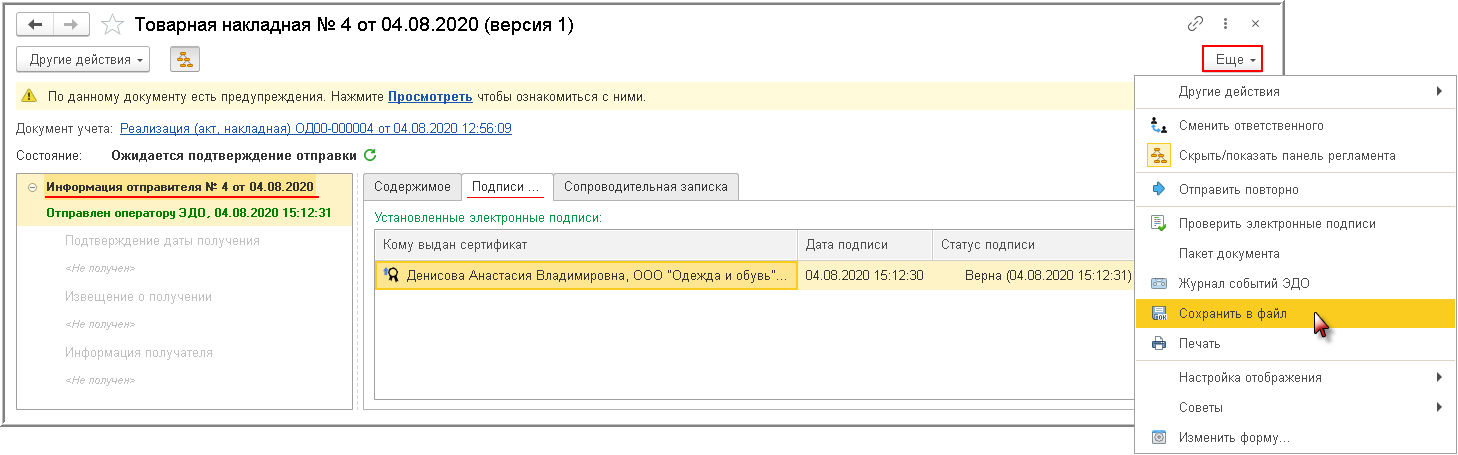The image size is (1458, 455).
Task: Choose Отправить повторно in the menu
Action: pyautogui.click(x=1238, y=189)
